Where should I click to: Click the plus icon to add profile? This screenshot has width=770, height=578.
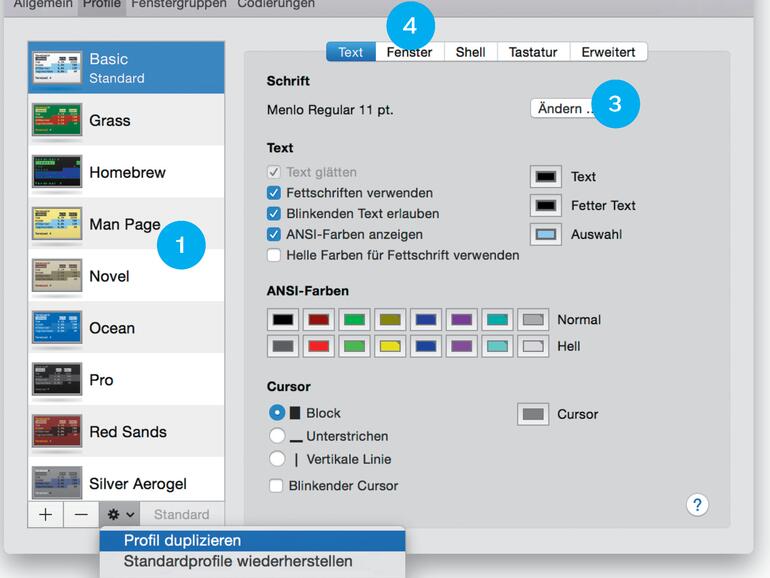pos(46,514)
